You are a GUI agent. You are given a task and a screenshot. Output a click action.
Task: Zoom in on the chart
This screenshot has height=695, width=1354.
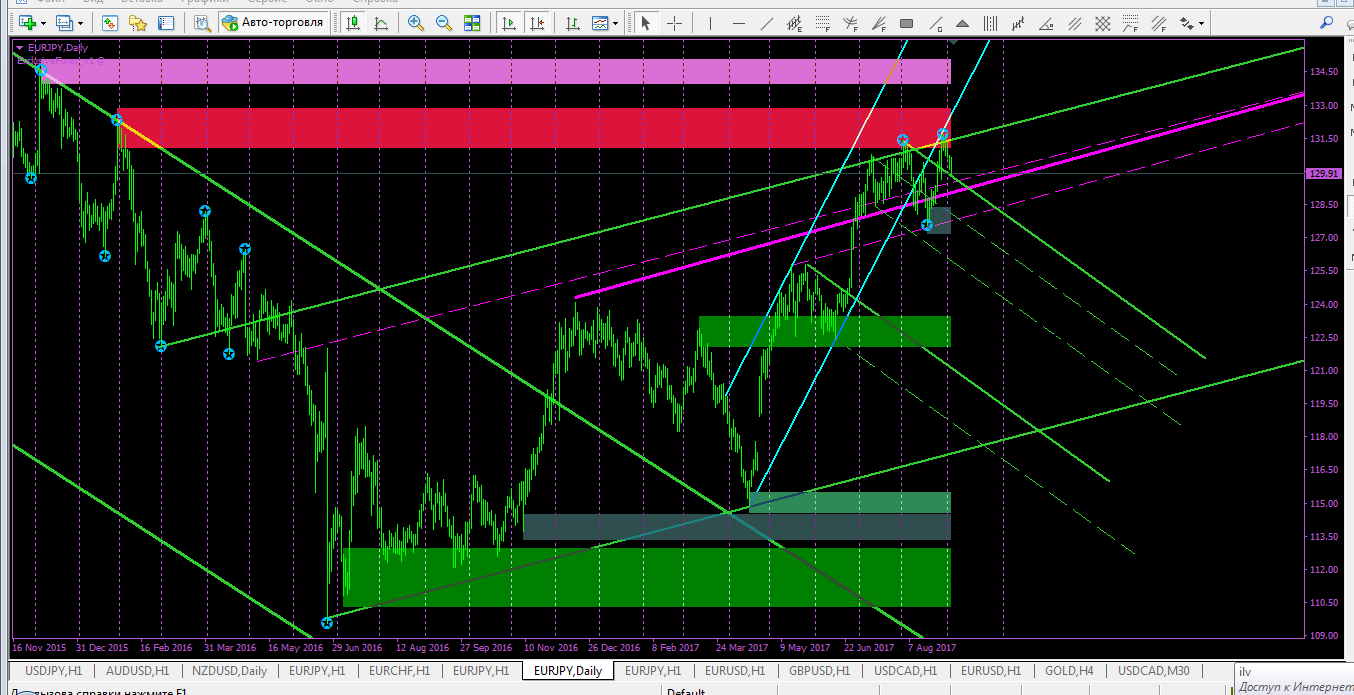click(x=416, y=22)
